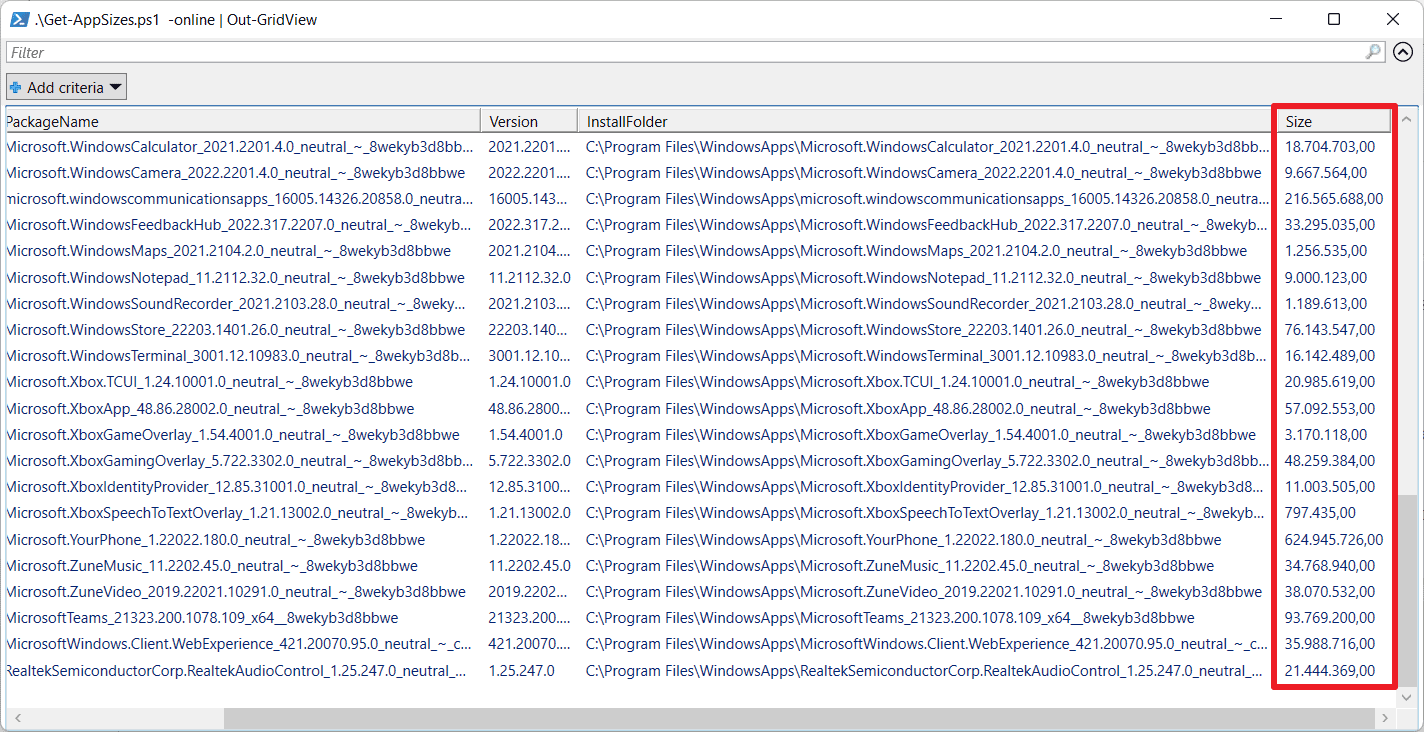Click version 1.54.4001.0 cell
This screenshot has height=732, width=1424.
[x=525, y=434]
